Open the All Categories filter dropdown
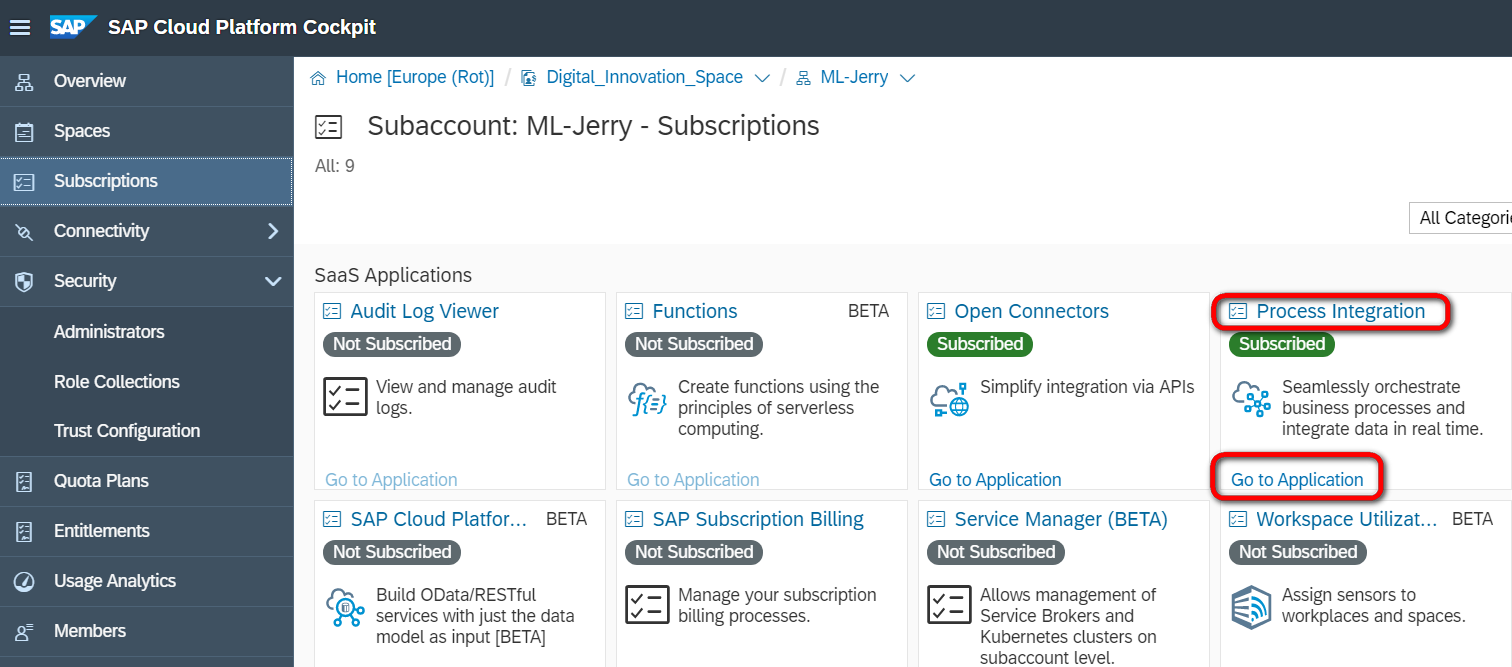 coord(1460,218)
